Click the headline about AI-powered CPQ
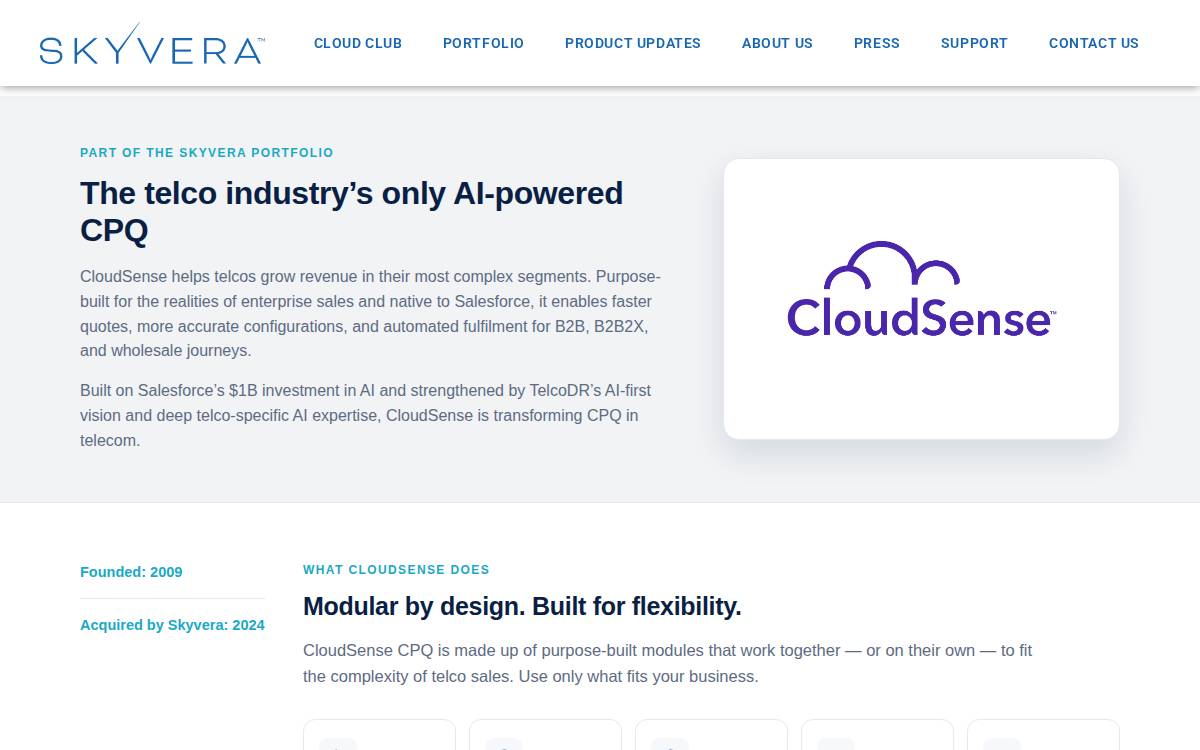1200x750 pixels. pos(352,211)
